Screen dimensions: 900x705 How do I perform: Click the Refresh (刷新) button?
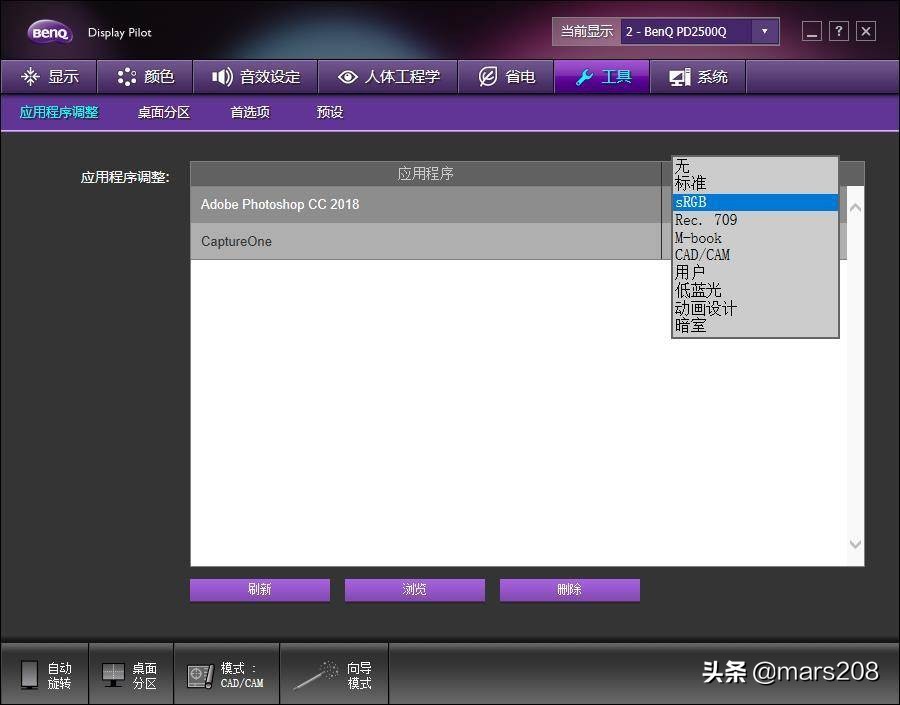pyautogui.click(x=260, y=590)
